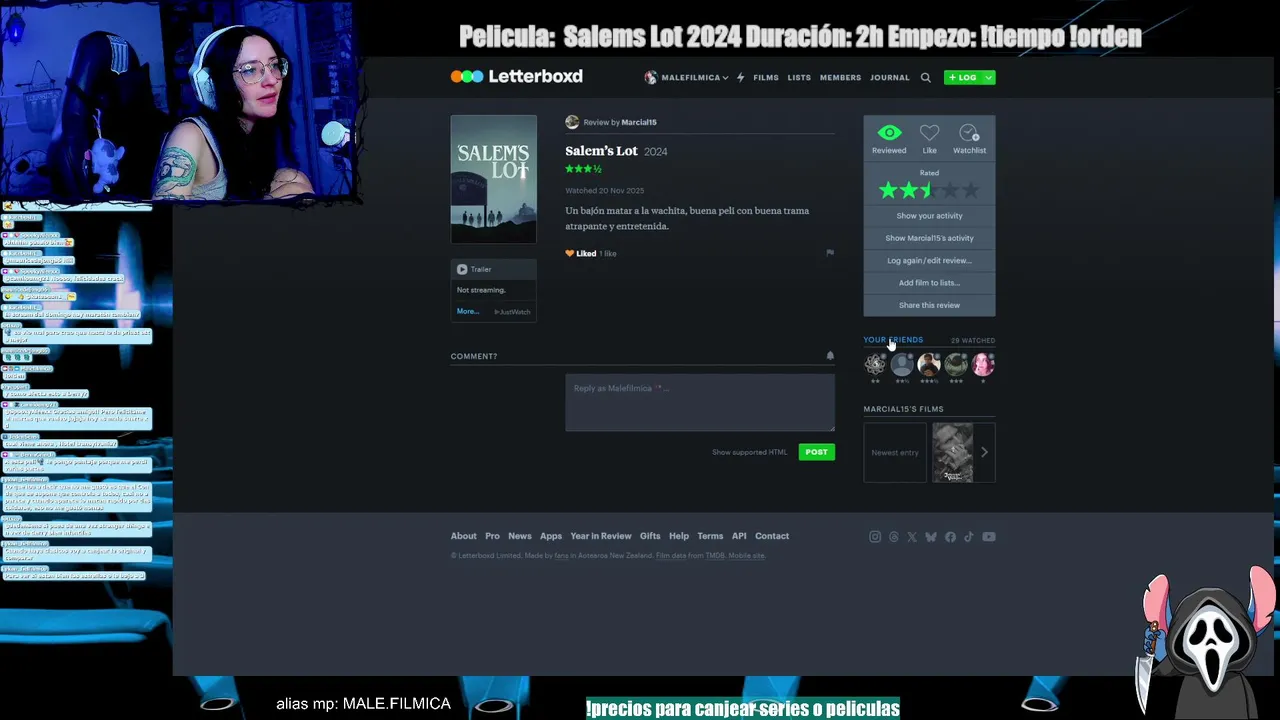Open the first friend avatar with atom picture
This screenshot has width=1280, height=720.
pos(875,364)
